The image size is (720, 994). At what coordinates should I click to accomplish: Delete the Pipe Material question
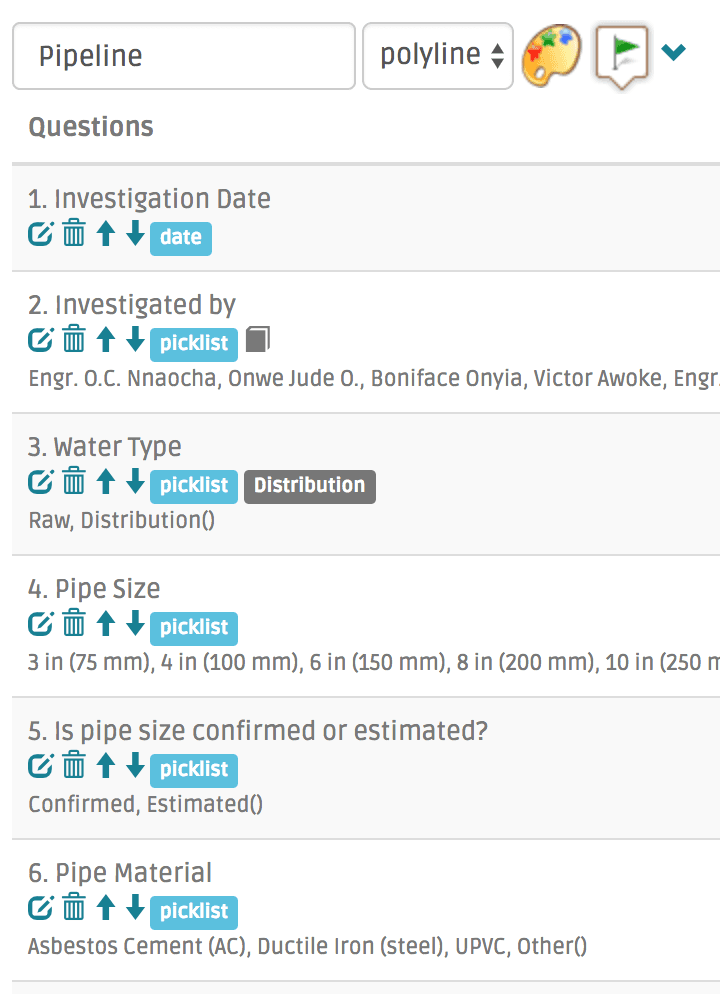[x=74, y=909]
